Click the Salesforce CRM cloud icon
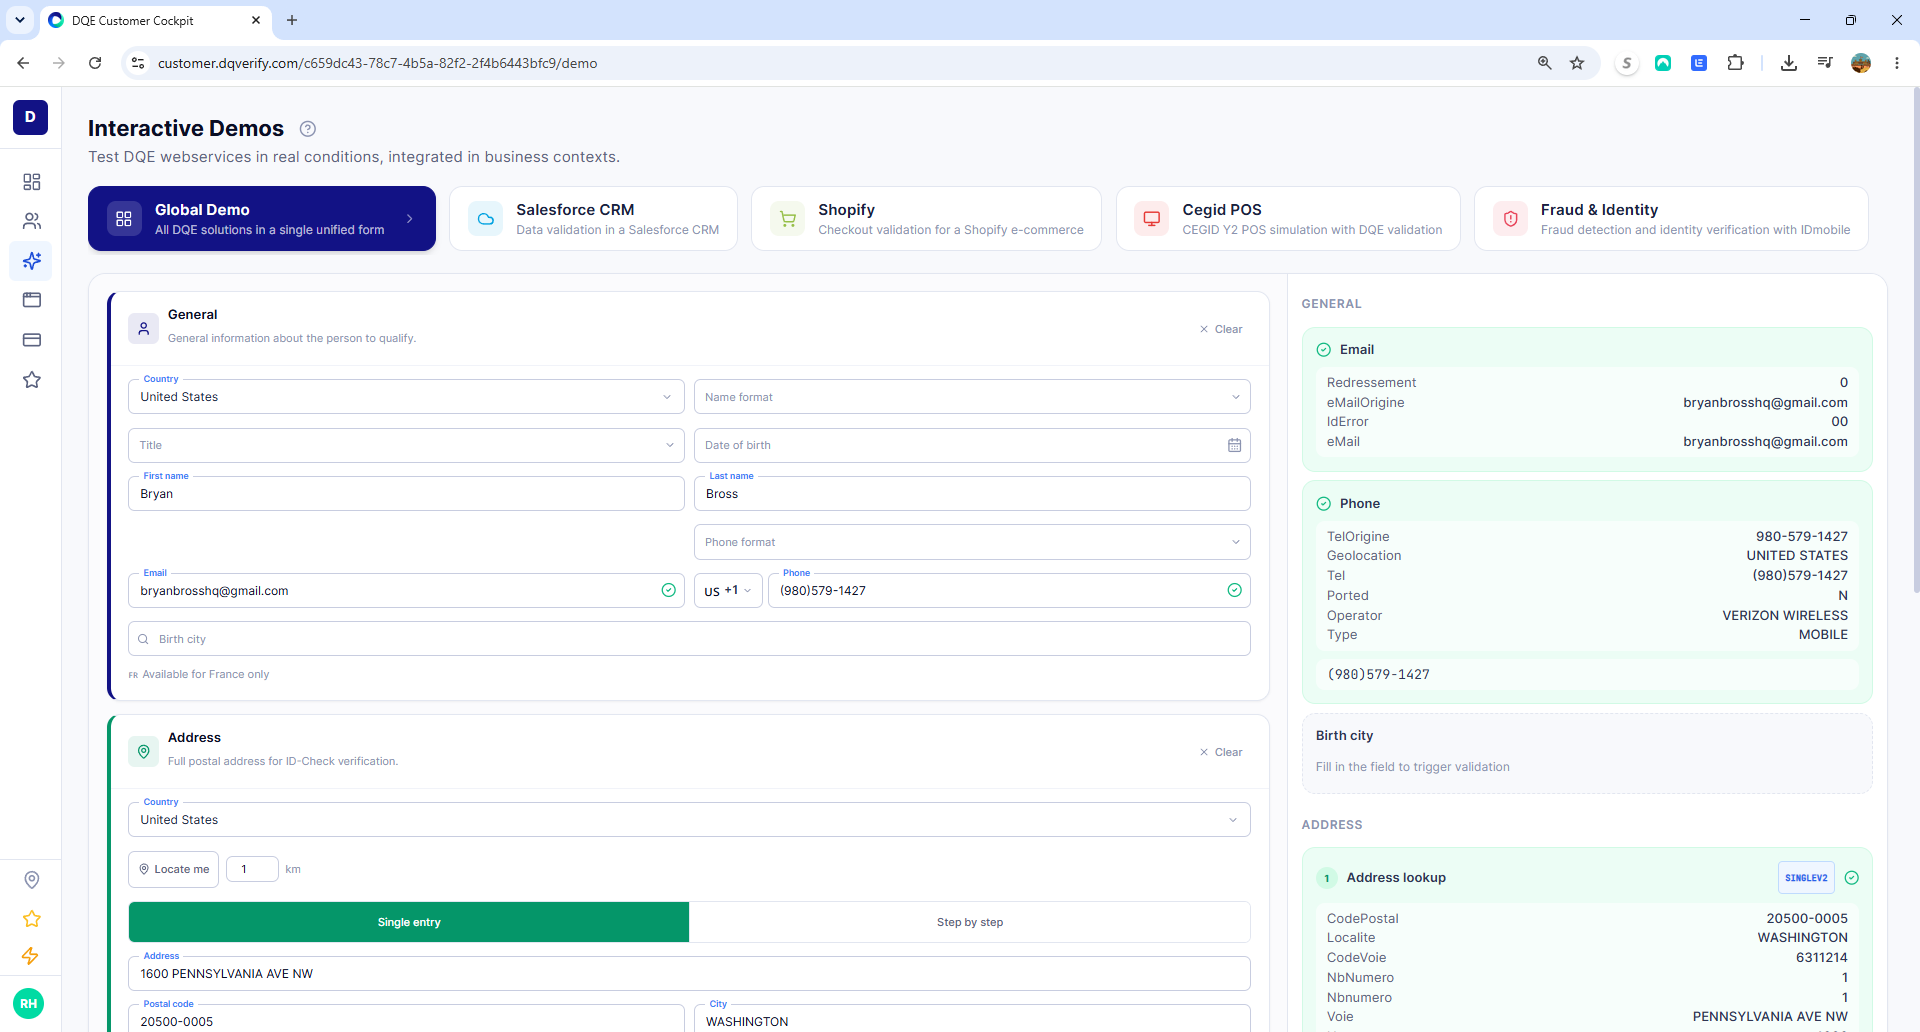 pyautogui.click(x=486, y=219)
